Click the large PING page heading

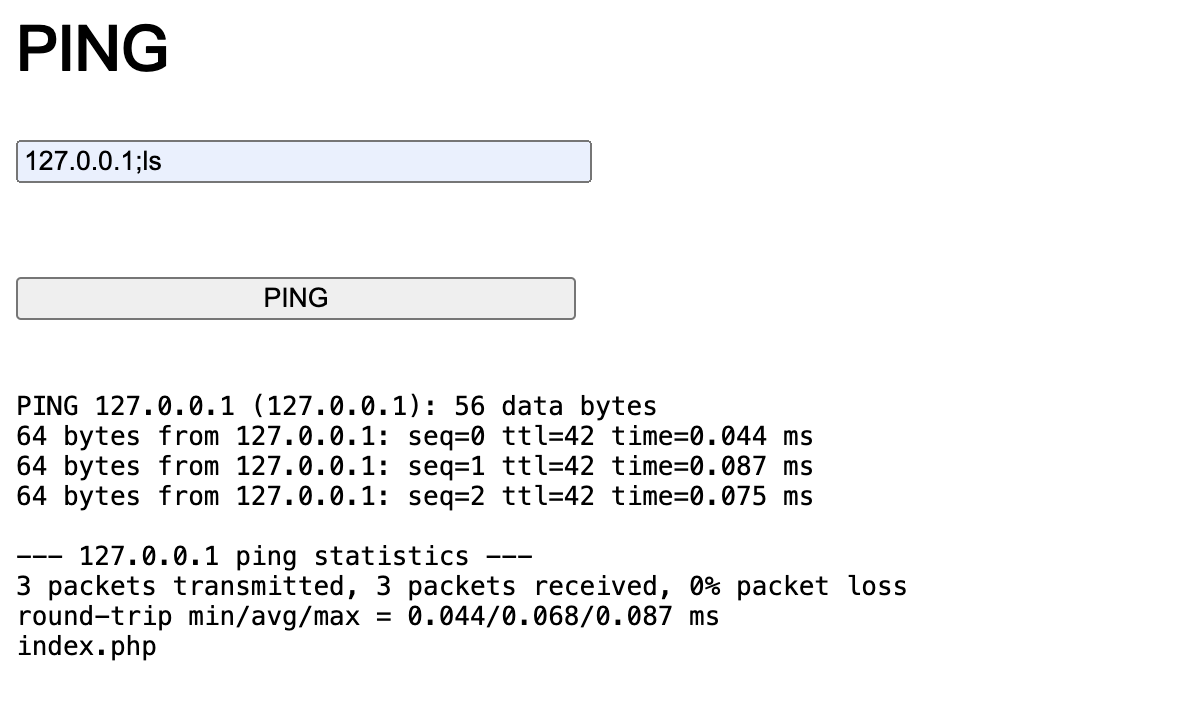92,49
